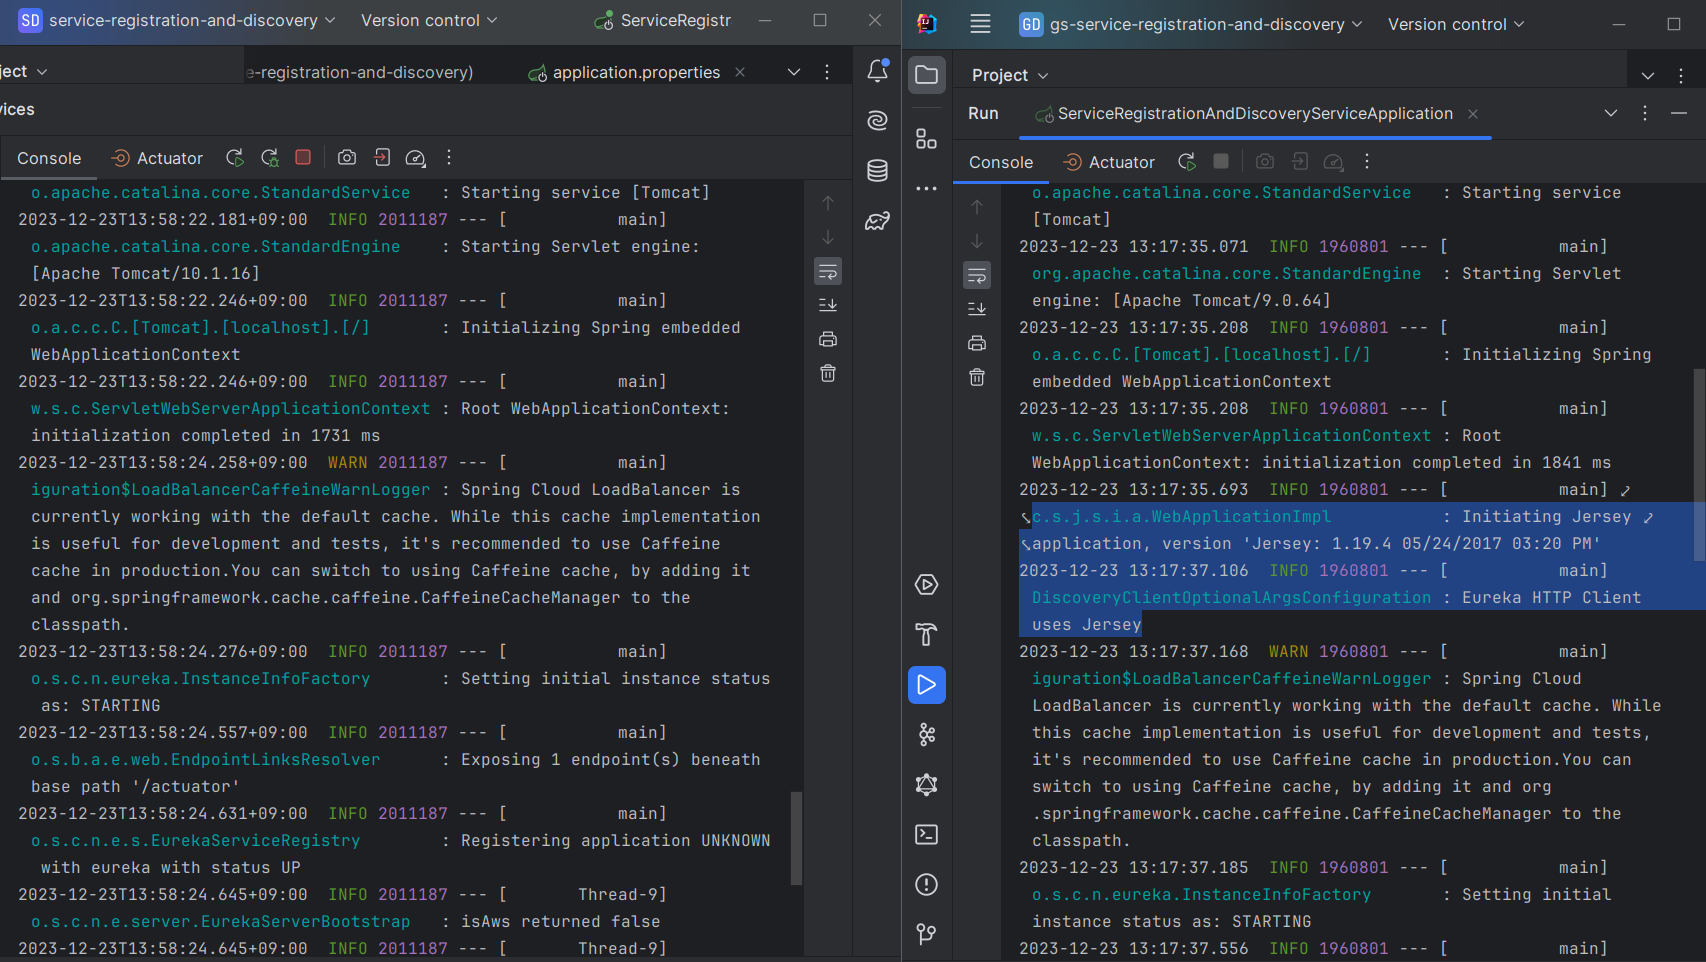Toggle soft-wrap in right console
Screen dimensions: 1706x962
click(977, 275)
